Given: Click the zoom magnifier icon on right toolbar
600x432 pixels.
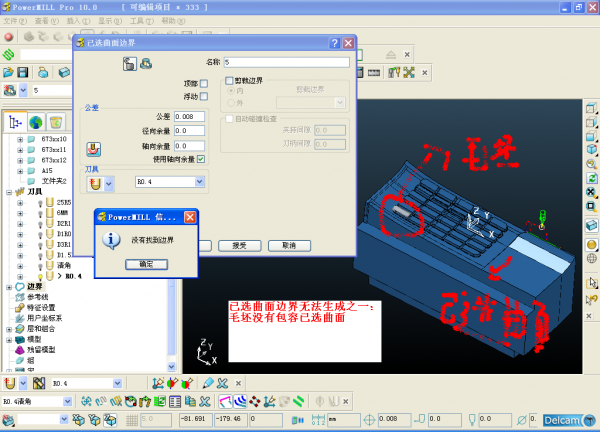Looking at the screenshot, I should pos(592,164).
